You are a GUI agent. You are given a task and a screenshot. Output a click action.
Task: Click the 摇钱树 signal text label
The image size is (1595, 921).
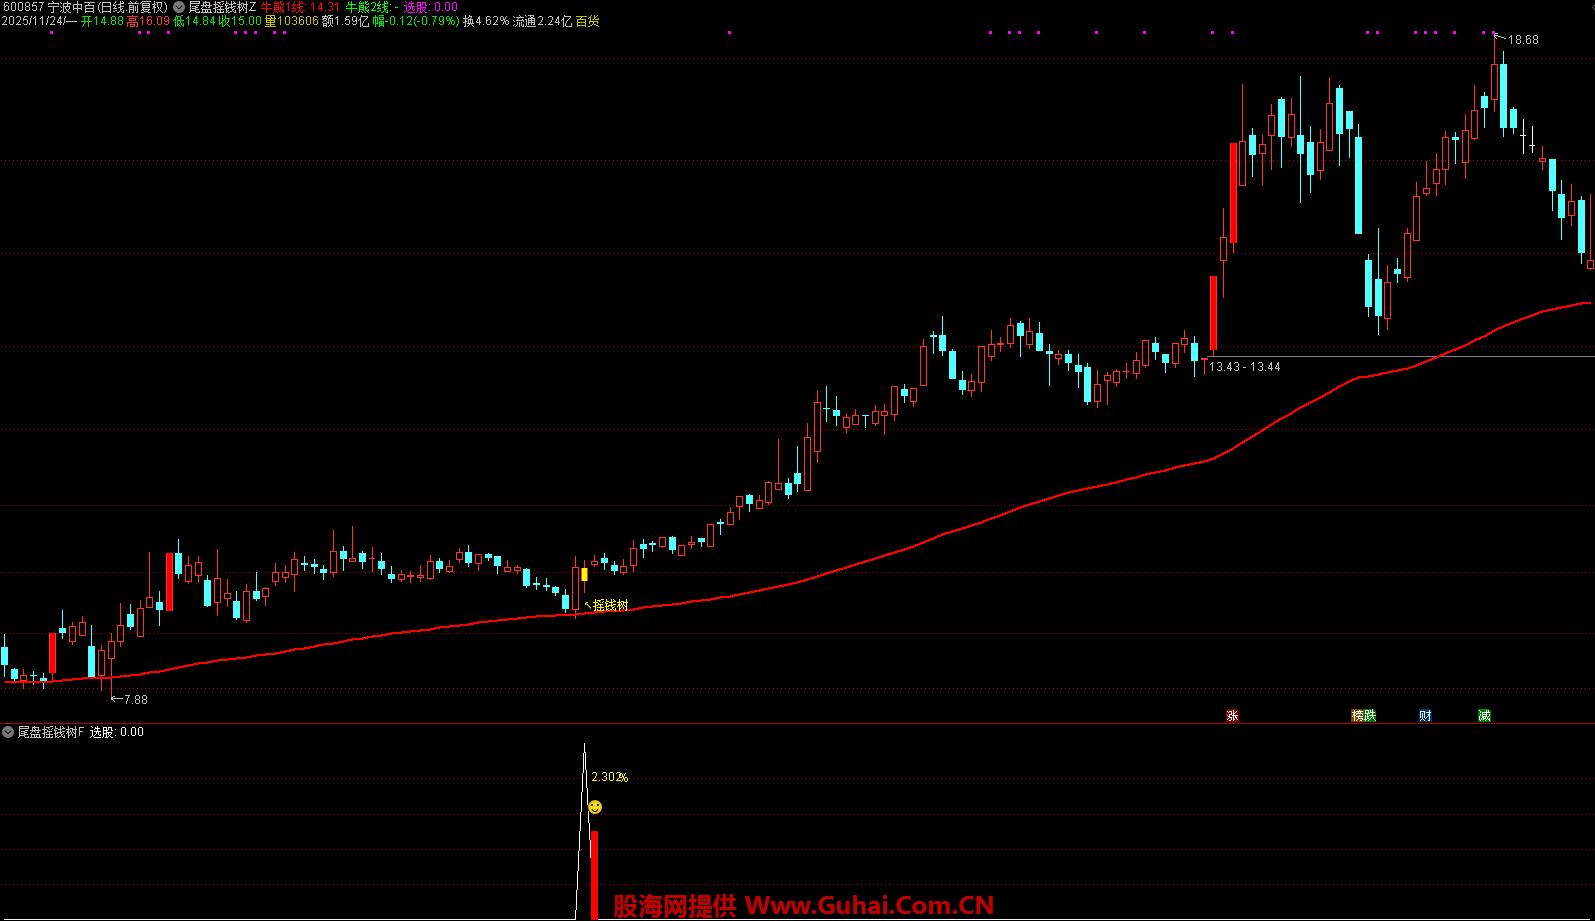coord(610,605)
